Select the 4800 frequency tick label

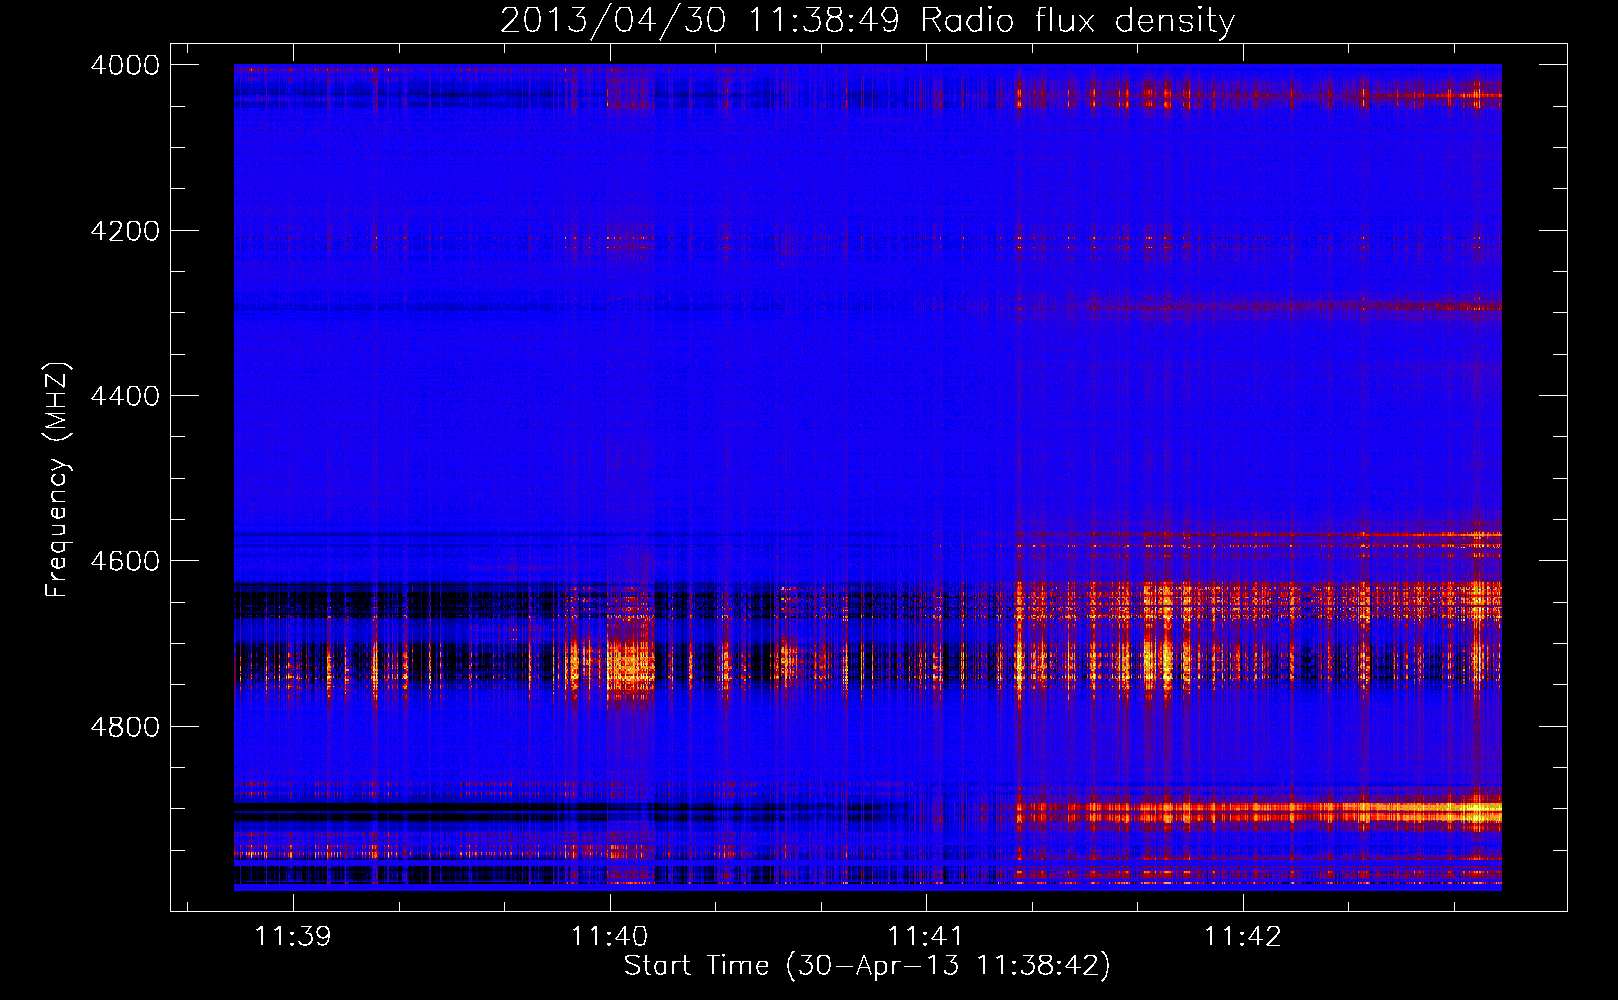click(x=125, y=727)
